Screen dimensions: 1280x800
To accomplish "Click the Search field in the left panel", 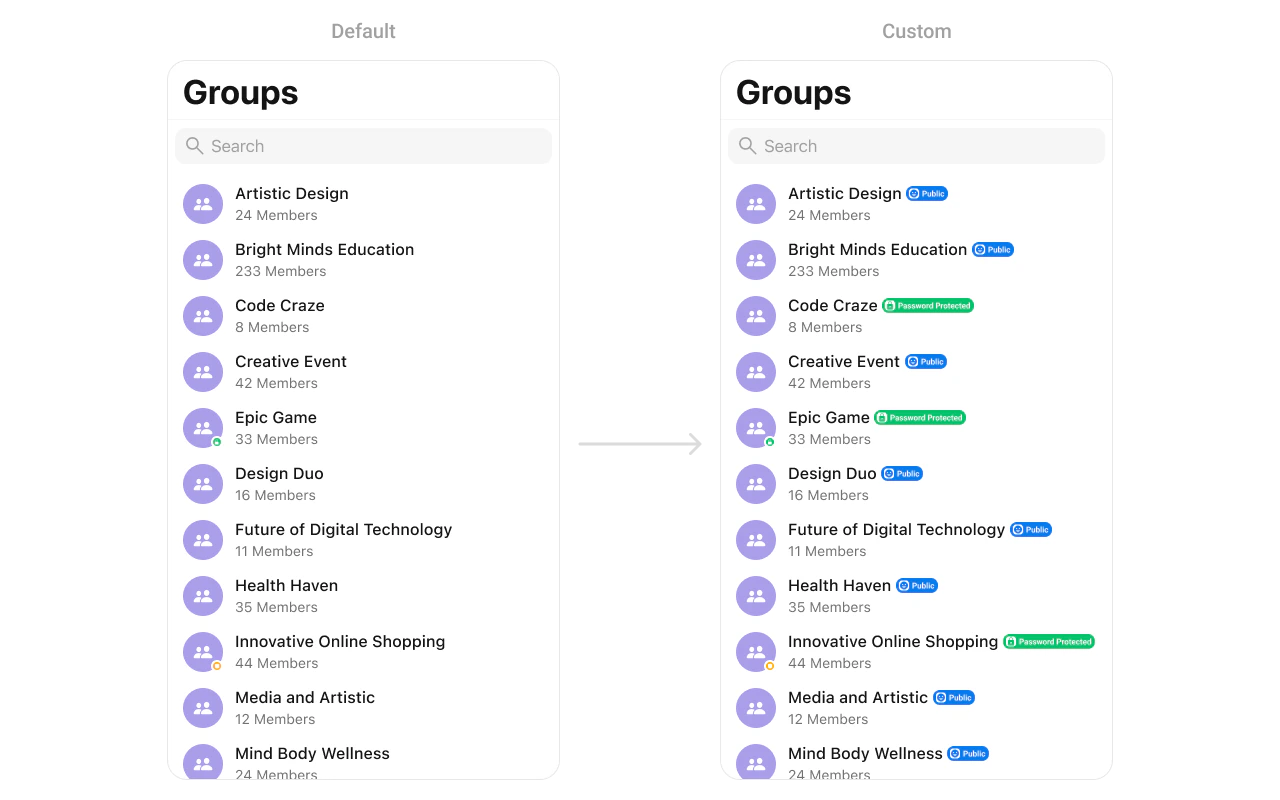I will click(363, 145).
